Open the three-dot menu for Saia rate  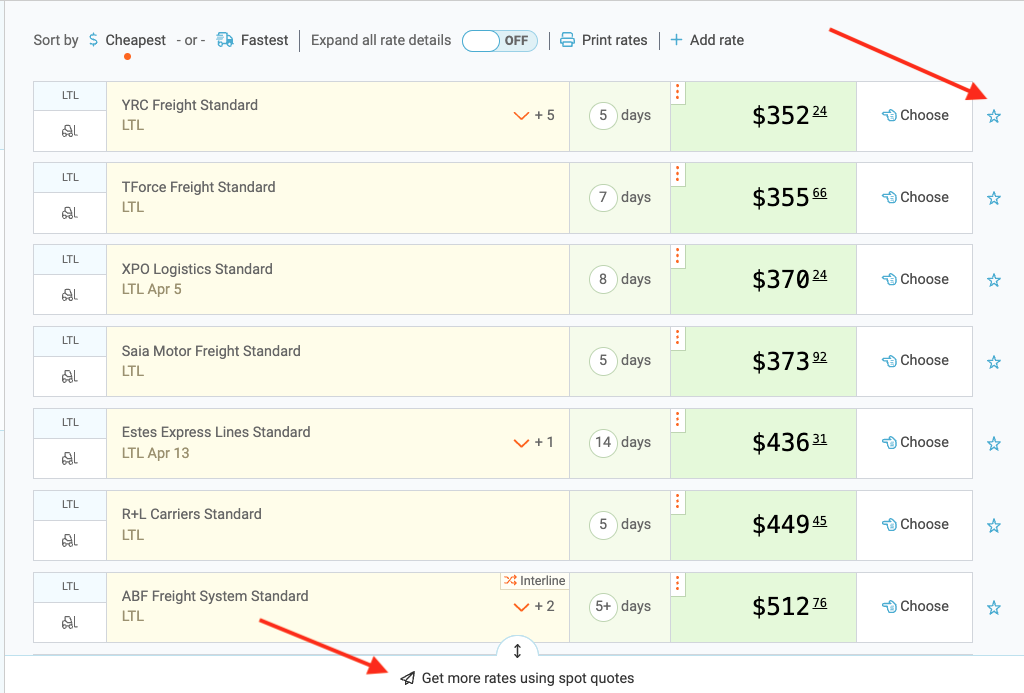coord(678,338)
